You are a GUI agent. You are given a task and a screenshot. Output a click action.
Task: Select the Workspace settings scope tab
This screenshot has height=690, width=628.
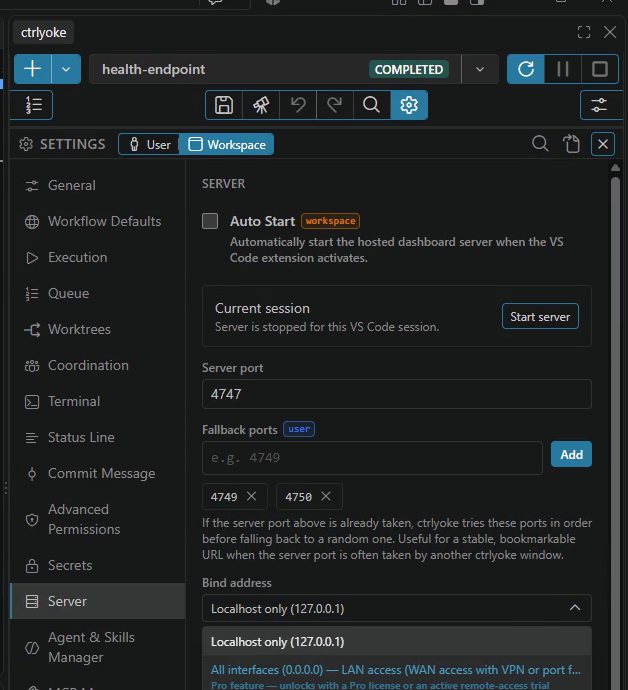click(227, 144)
